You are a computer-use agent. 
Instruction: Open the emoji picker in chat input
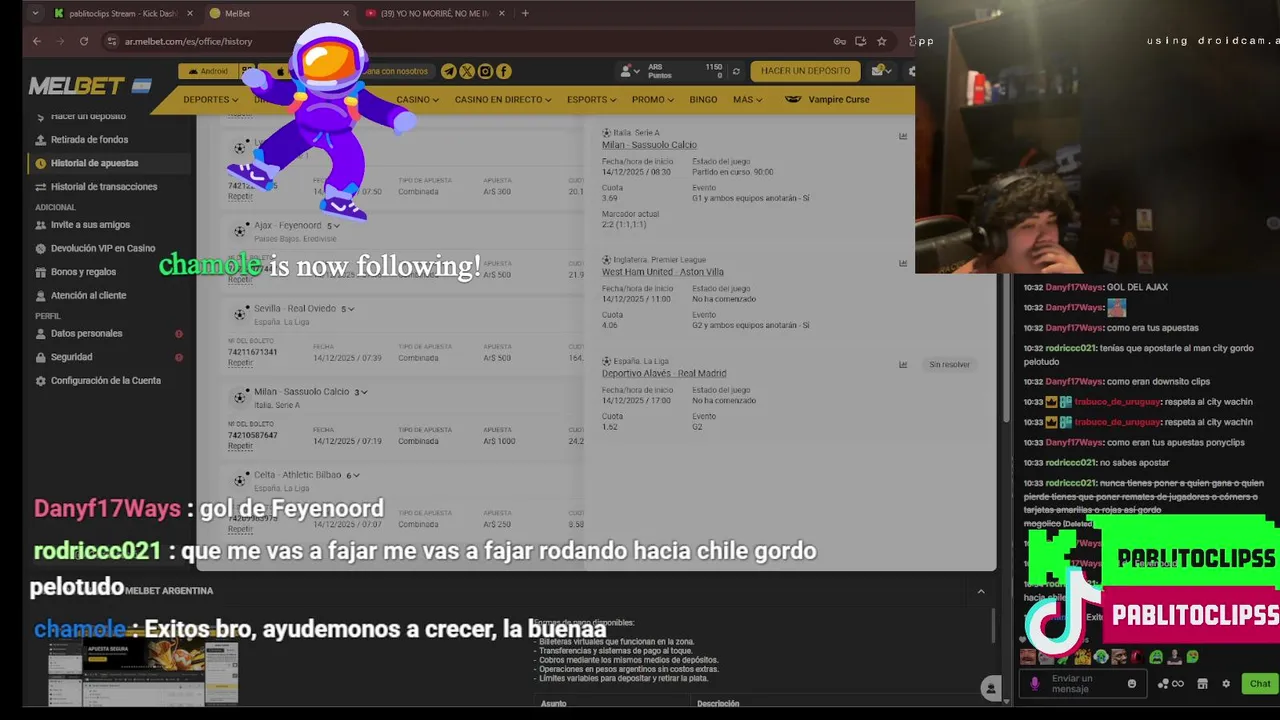[1132, 684]
